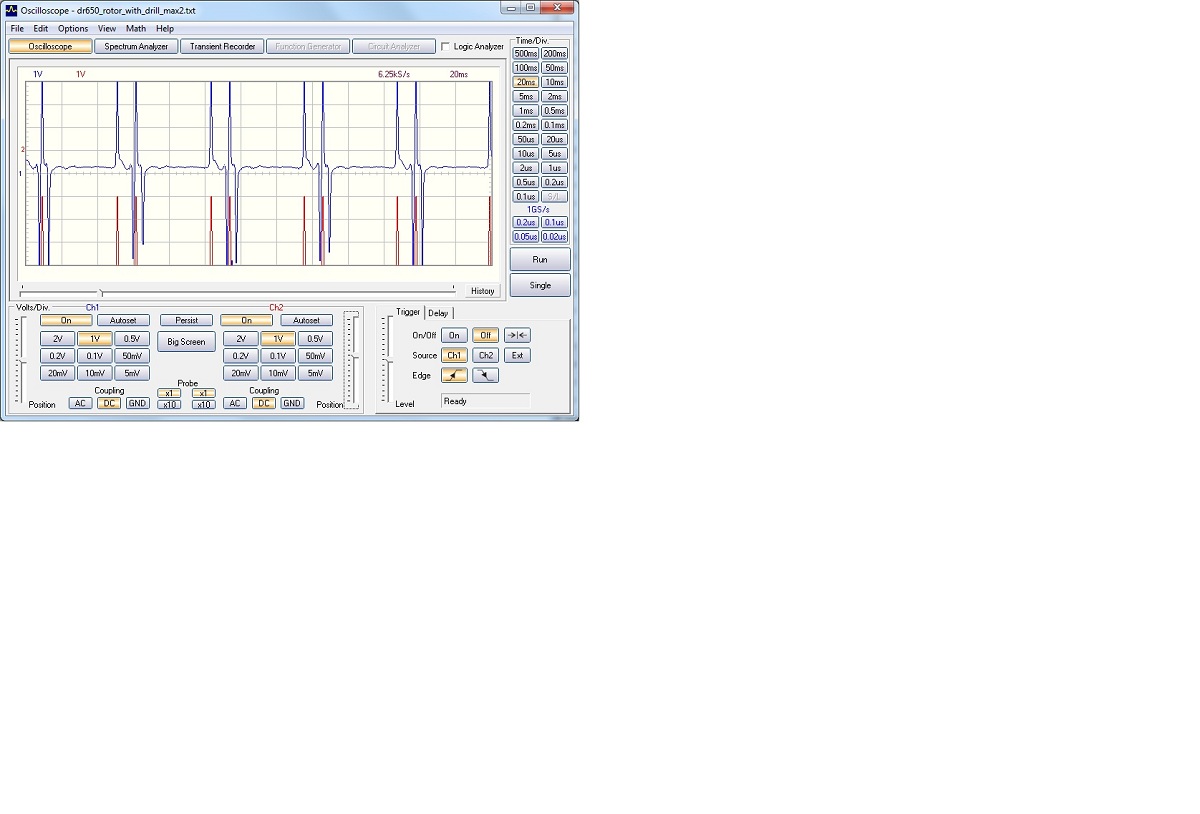Screen dimensions: 1200x814
Task: Open the File menu
Action: tap(17, 29)
